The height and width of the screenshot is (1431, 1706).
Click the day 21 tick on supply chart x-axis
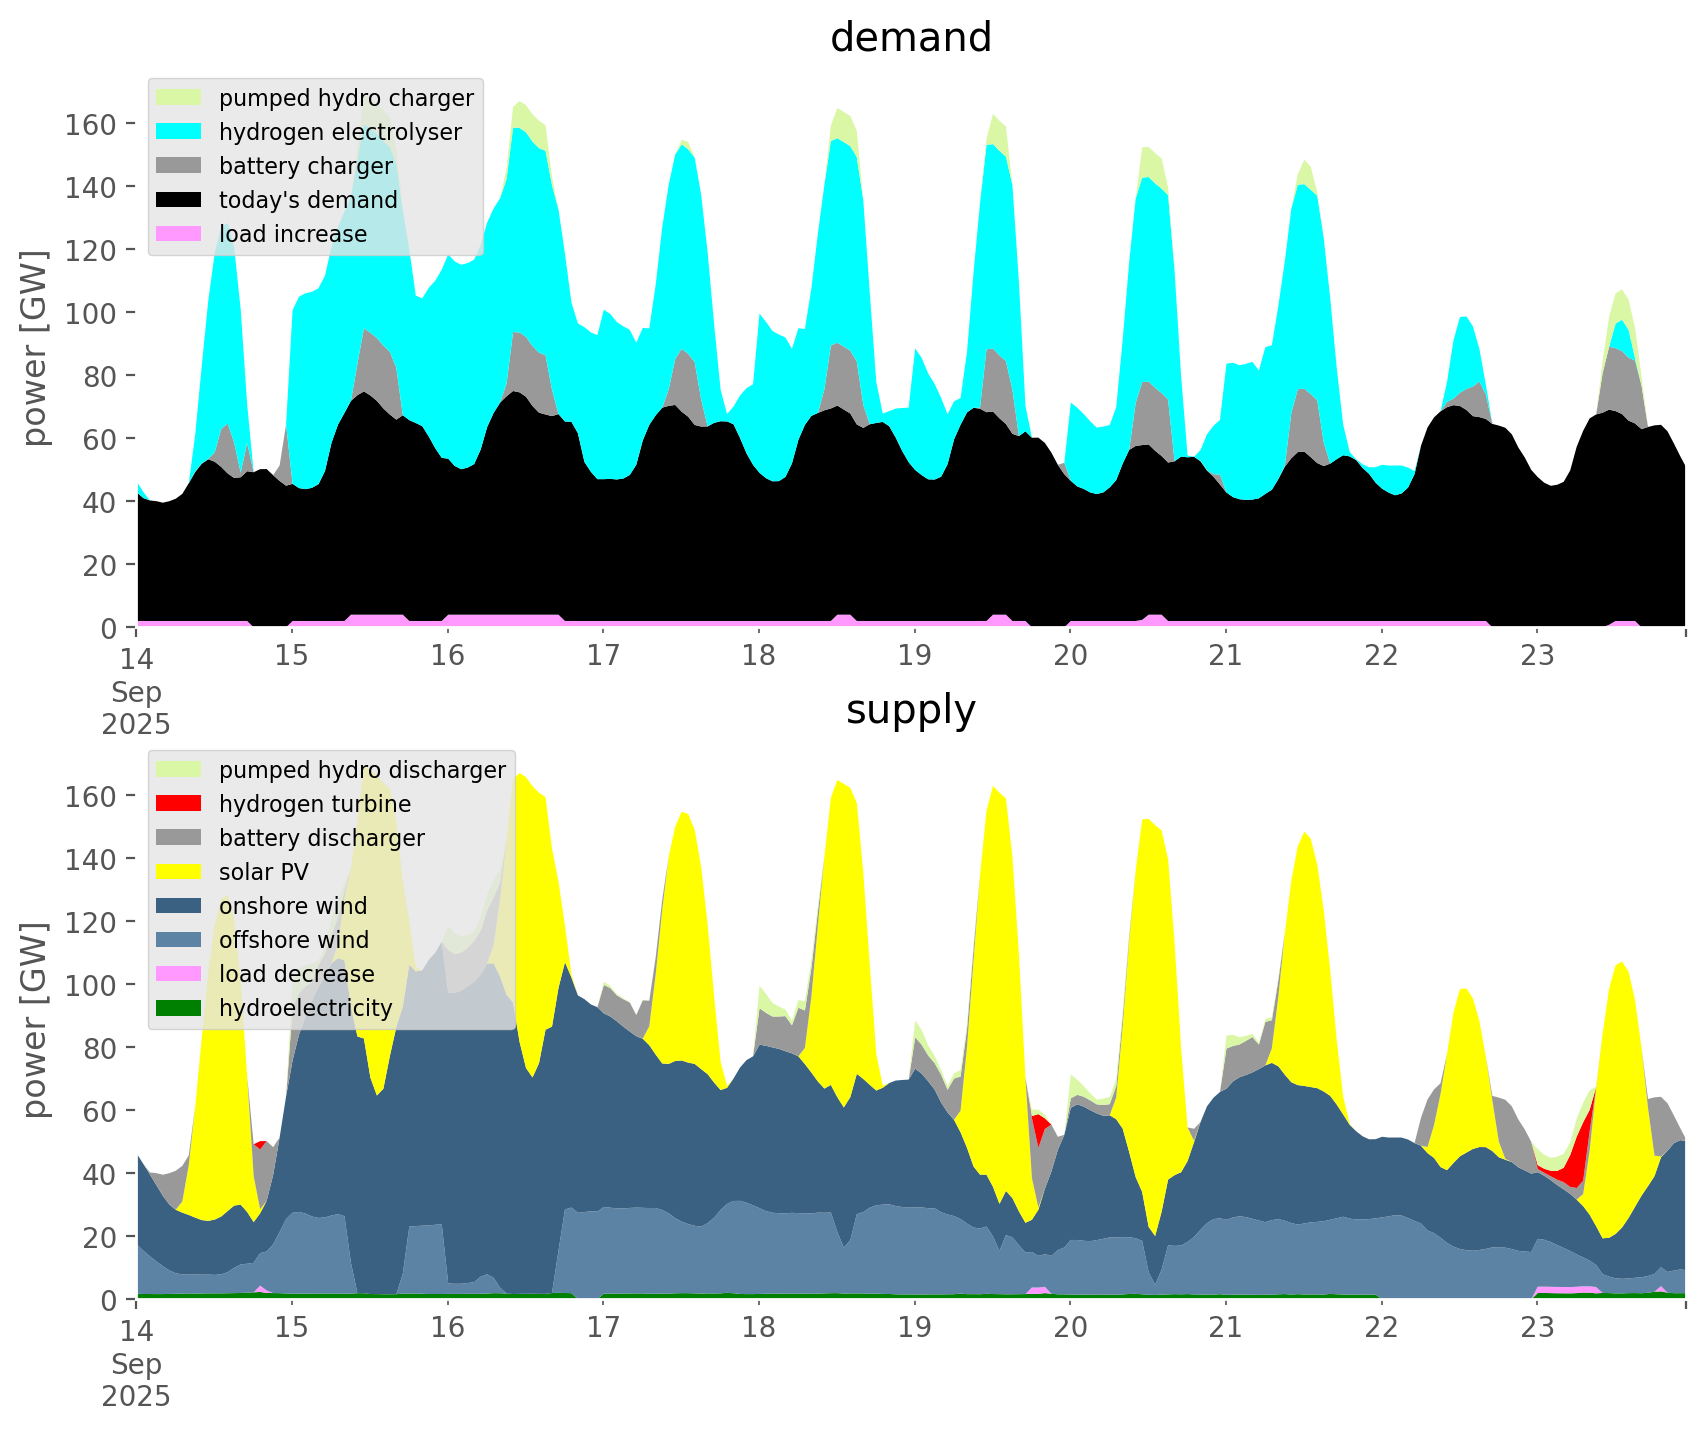(1225, 1328)
